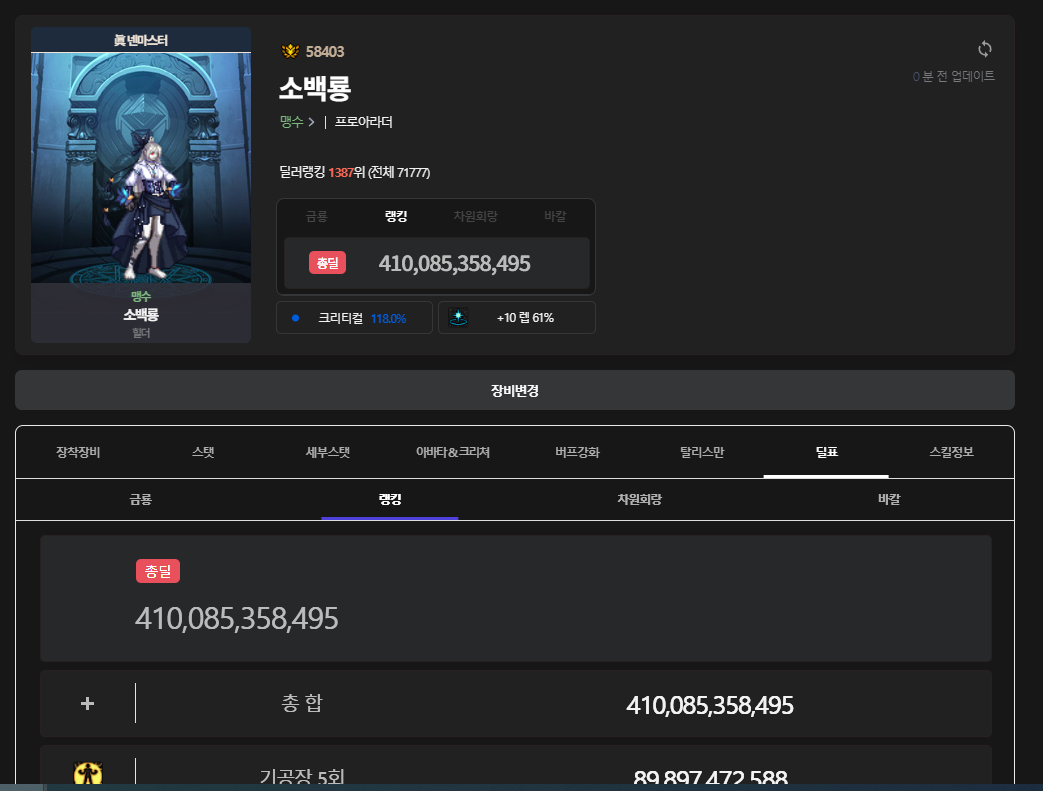
Task: Open the 버프강화 tab
Action: pyautogui.click(x=577, y=452)
